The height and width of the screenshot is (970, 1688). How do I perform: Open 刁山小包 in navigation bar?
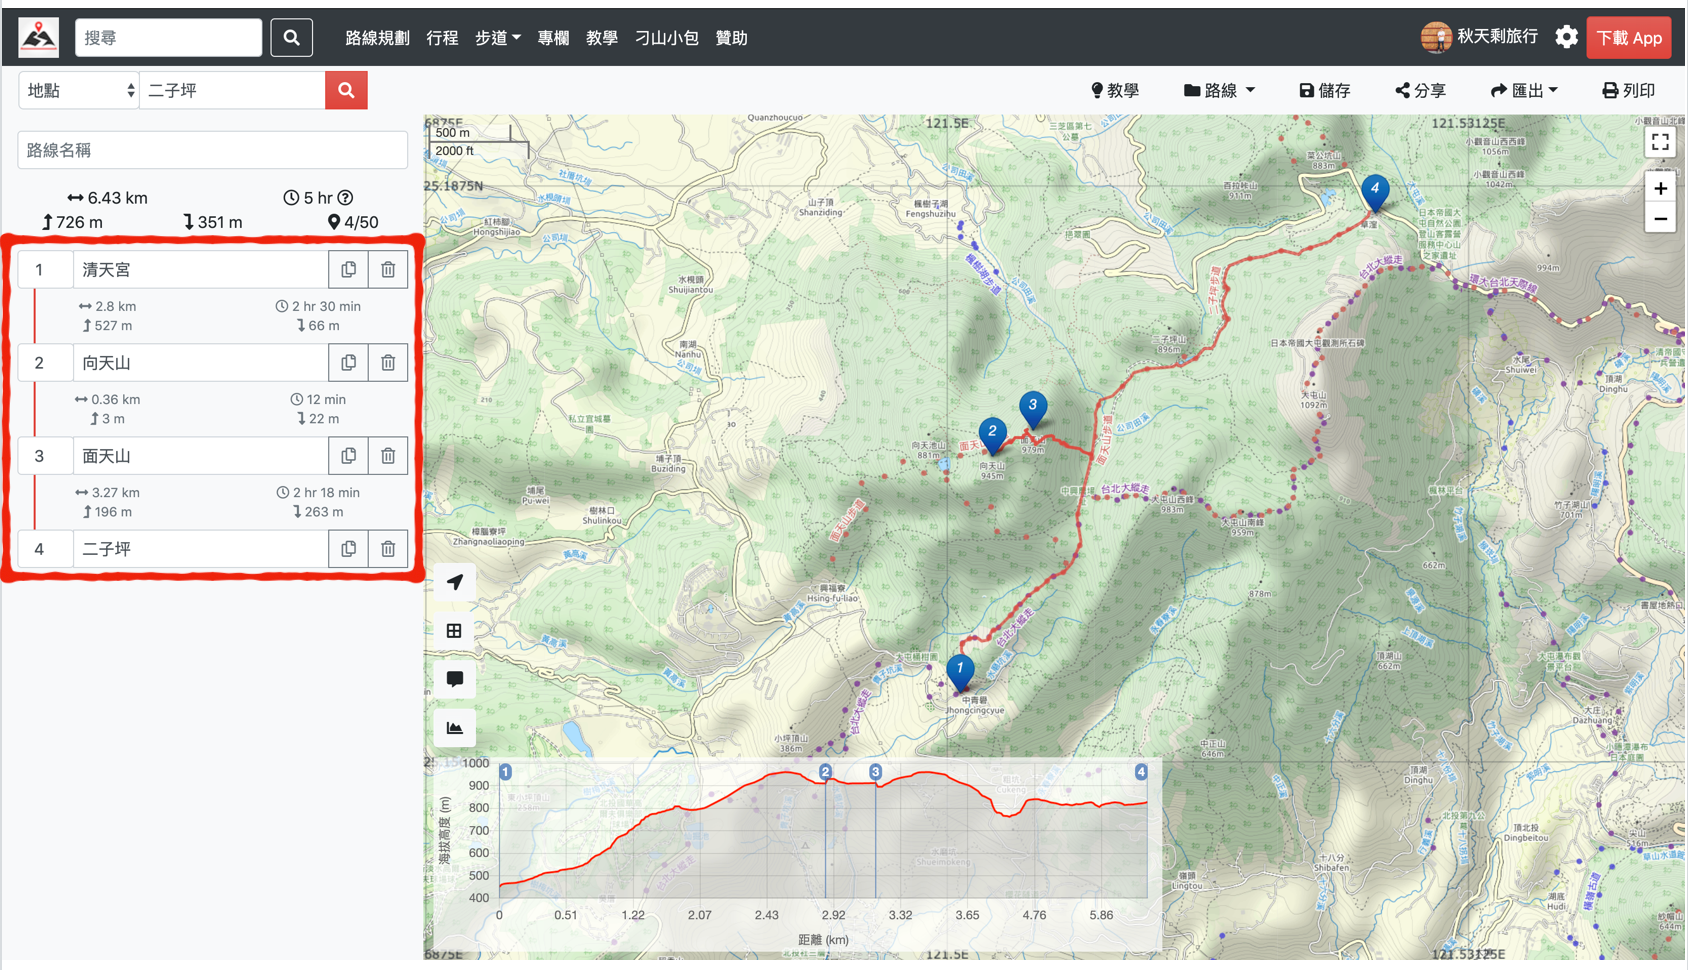667,38
